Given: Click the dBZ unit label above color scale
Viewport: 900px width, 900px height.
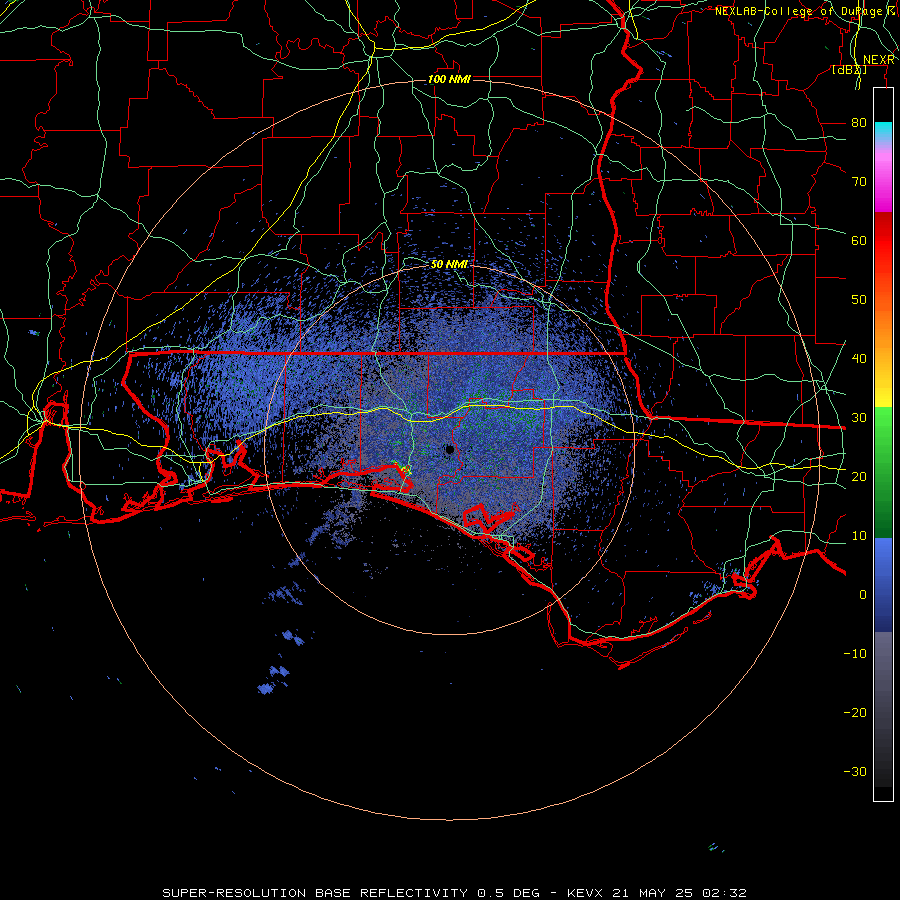Looking at the screenshot, I should (x=849, y=70).
